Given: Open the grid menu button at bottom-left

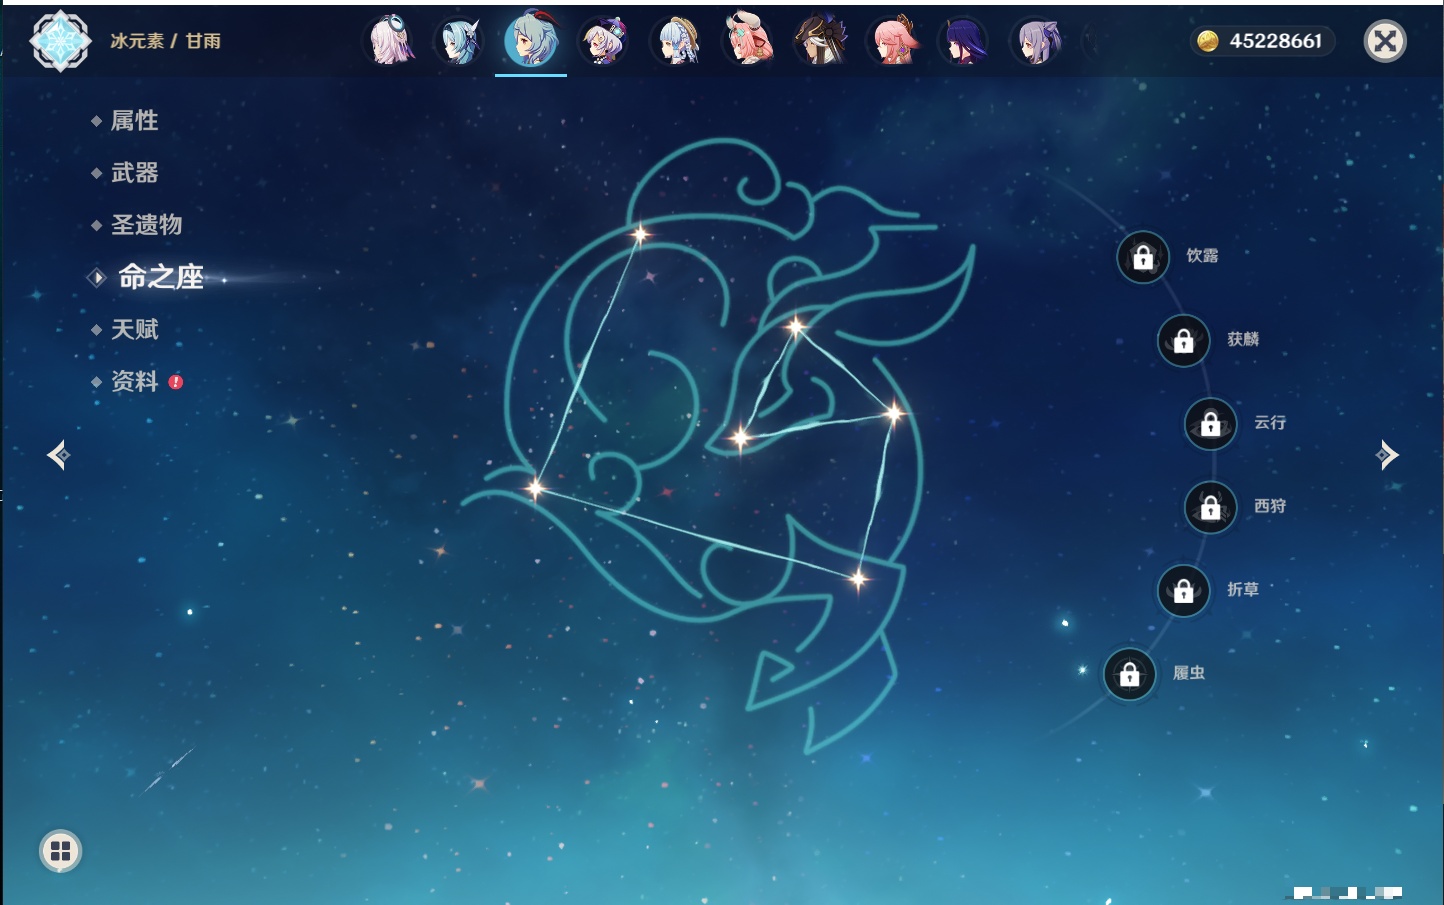Looking at the screenshot, I should tap(60, 851).
